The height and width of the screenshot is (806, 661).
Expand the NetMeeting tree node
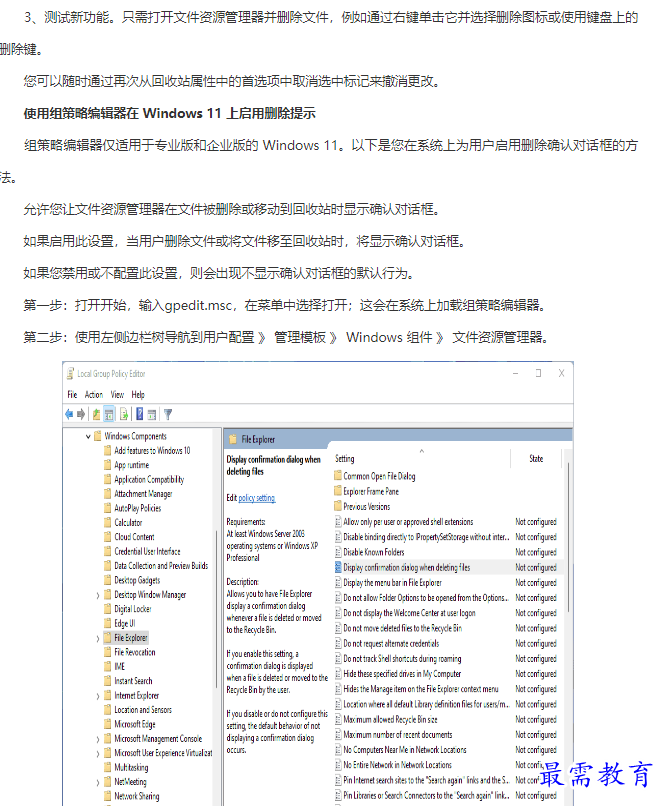[98, 782]
